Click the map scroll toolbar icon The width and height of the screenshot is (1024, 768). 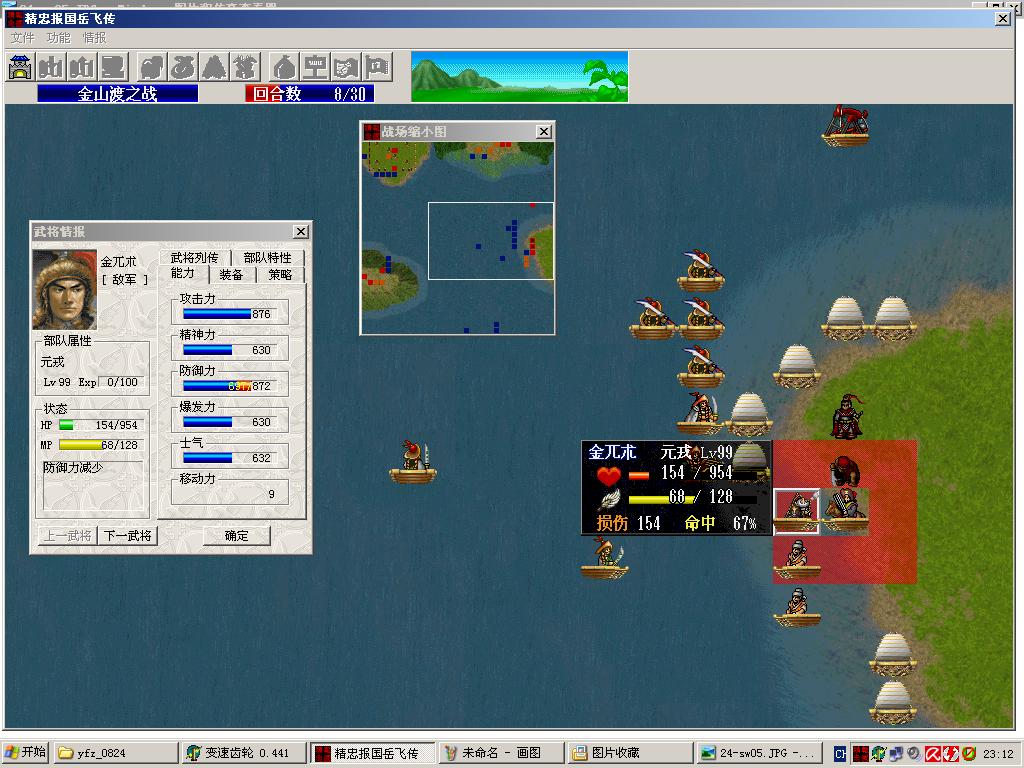(x=346, y=67)
